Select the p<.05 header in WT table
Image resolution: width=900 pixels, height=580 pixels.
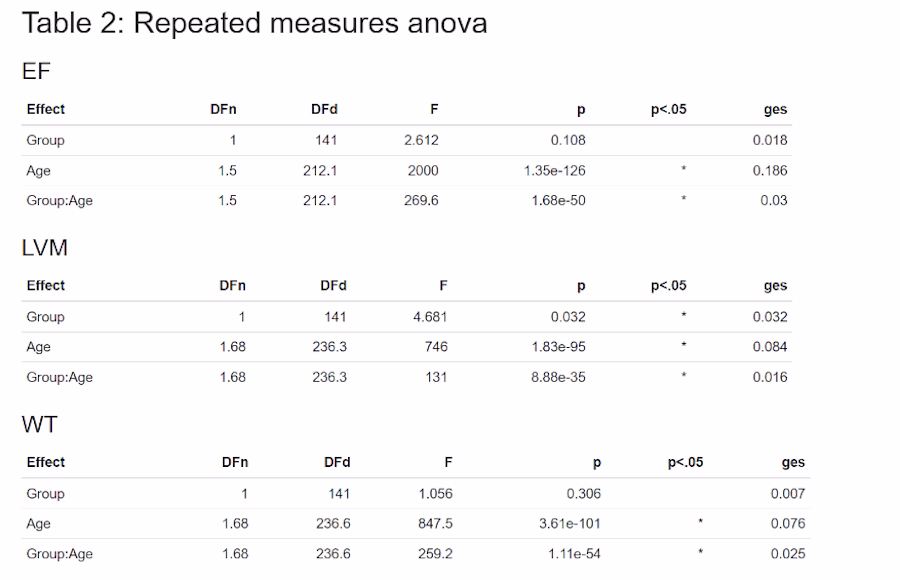point(685,462)
